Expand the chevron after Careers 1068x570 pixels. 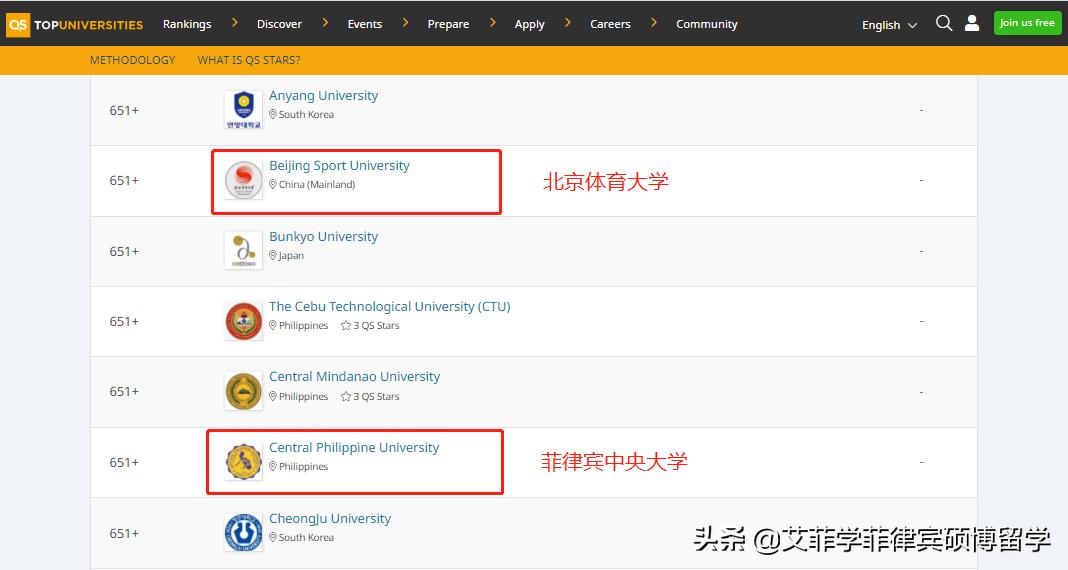(x=655, y=23)
